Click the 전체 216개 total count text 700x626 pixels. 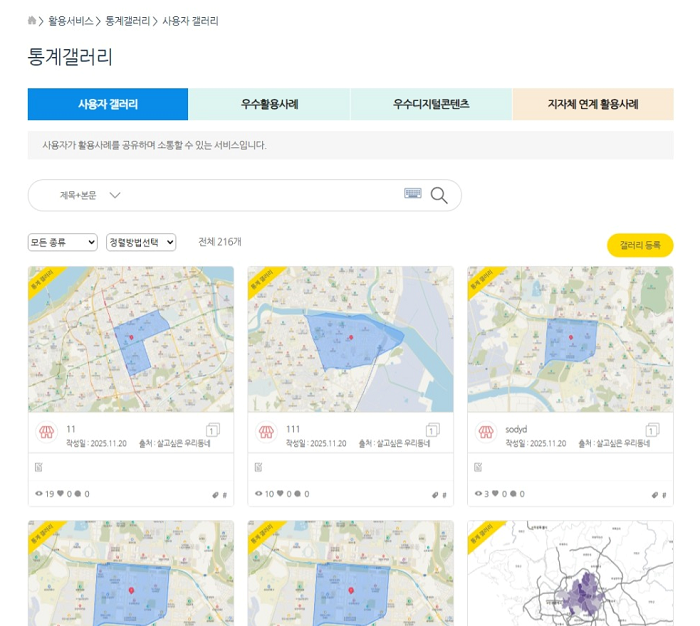point(220,242)
